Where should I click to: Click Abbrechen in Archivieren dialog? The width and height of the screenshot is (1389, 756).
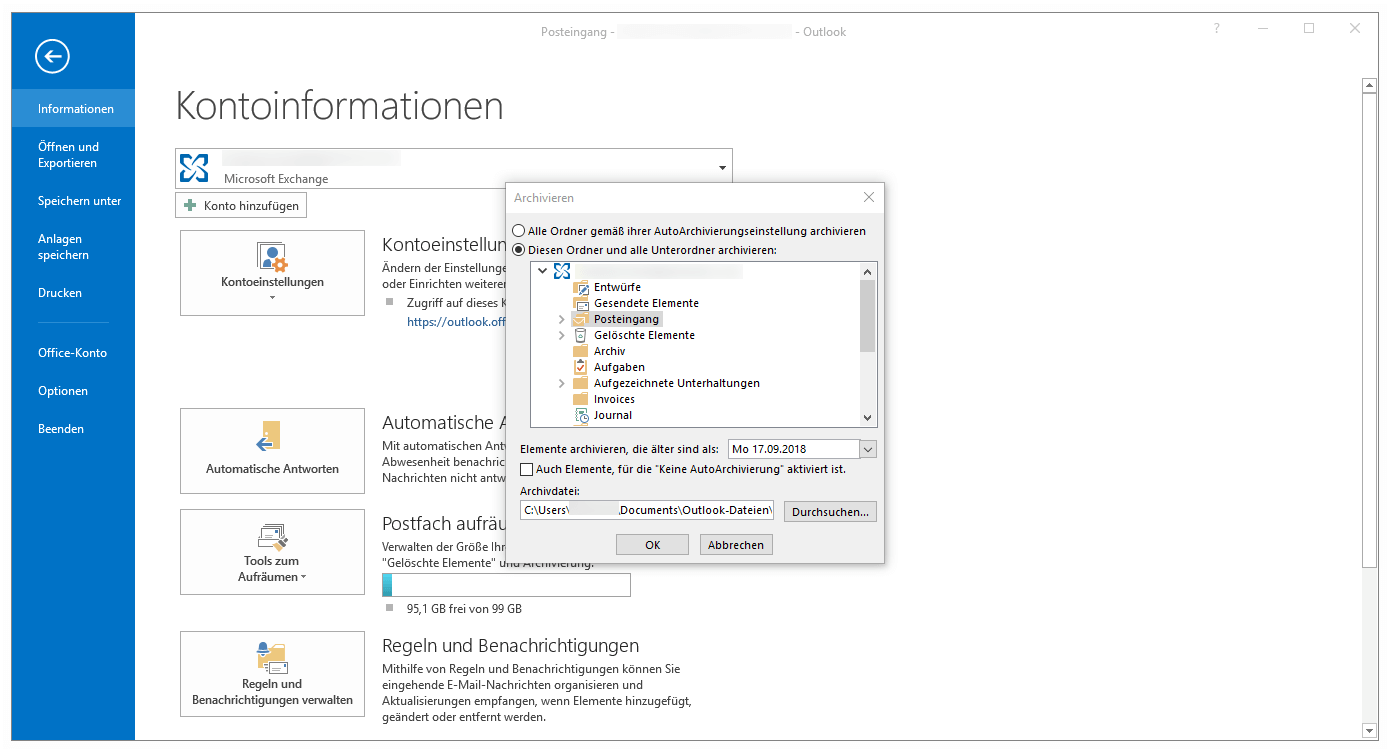tap(736, 545)
